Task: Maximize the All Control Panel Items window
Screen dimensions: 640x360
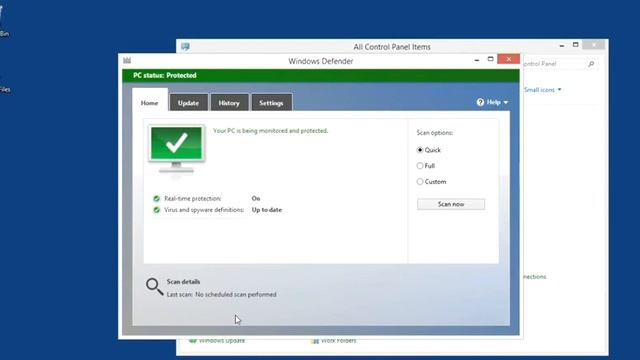Action: point(576,45)
